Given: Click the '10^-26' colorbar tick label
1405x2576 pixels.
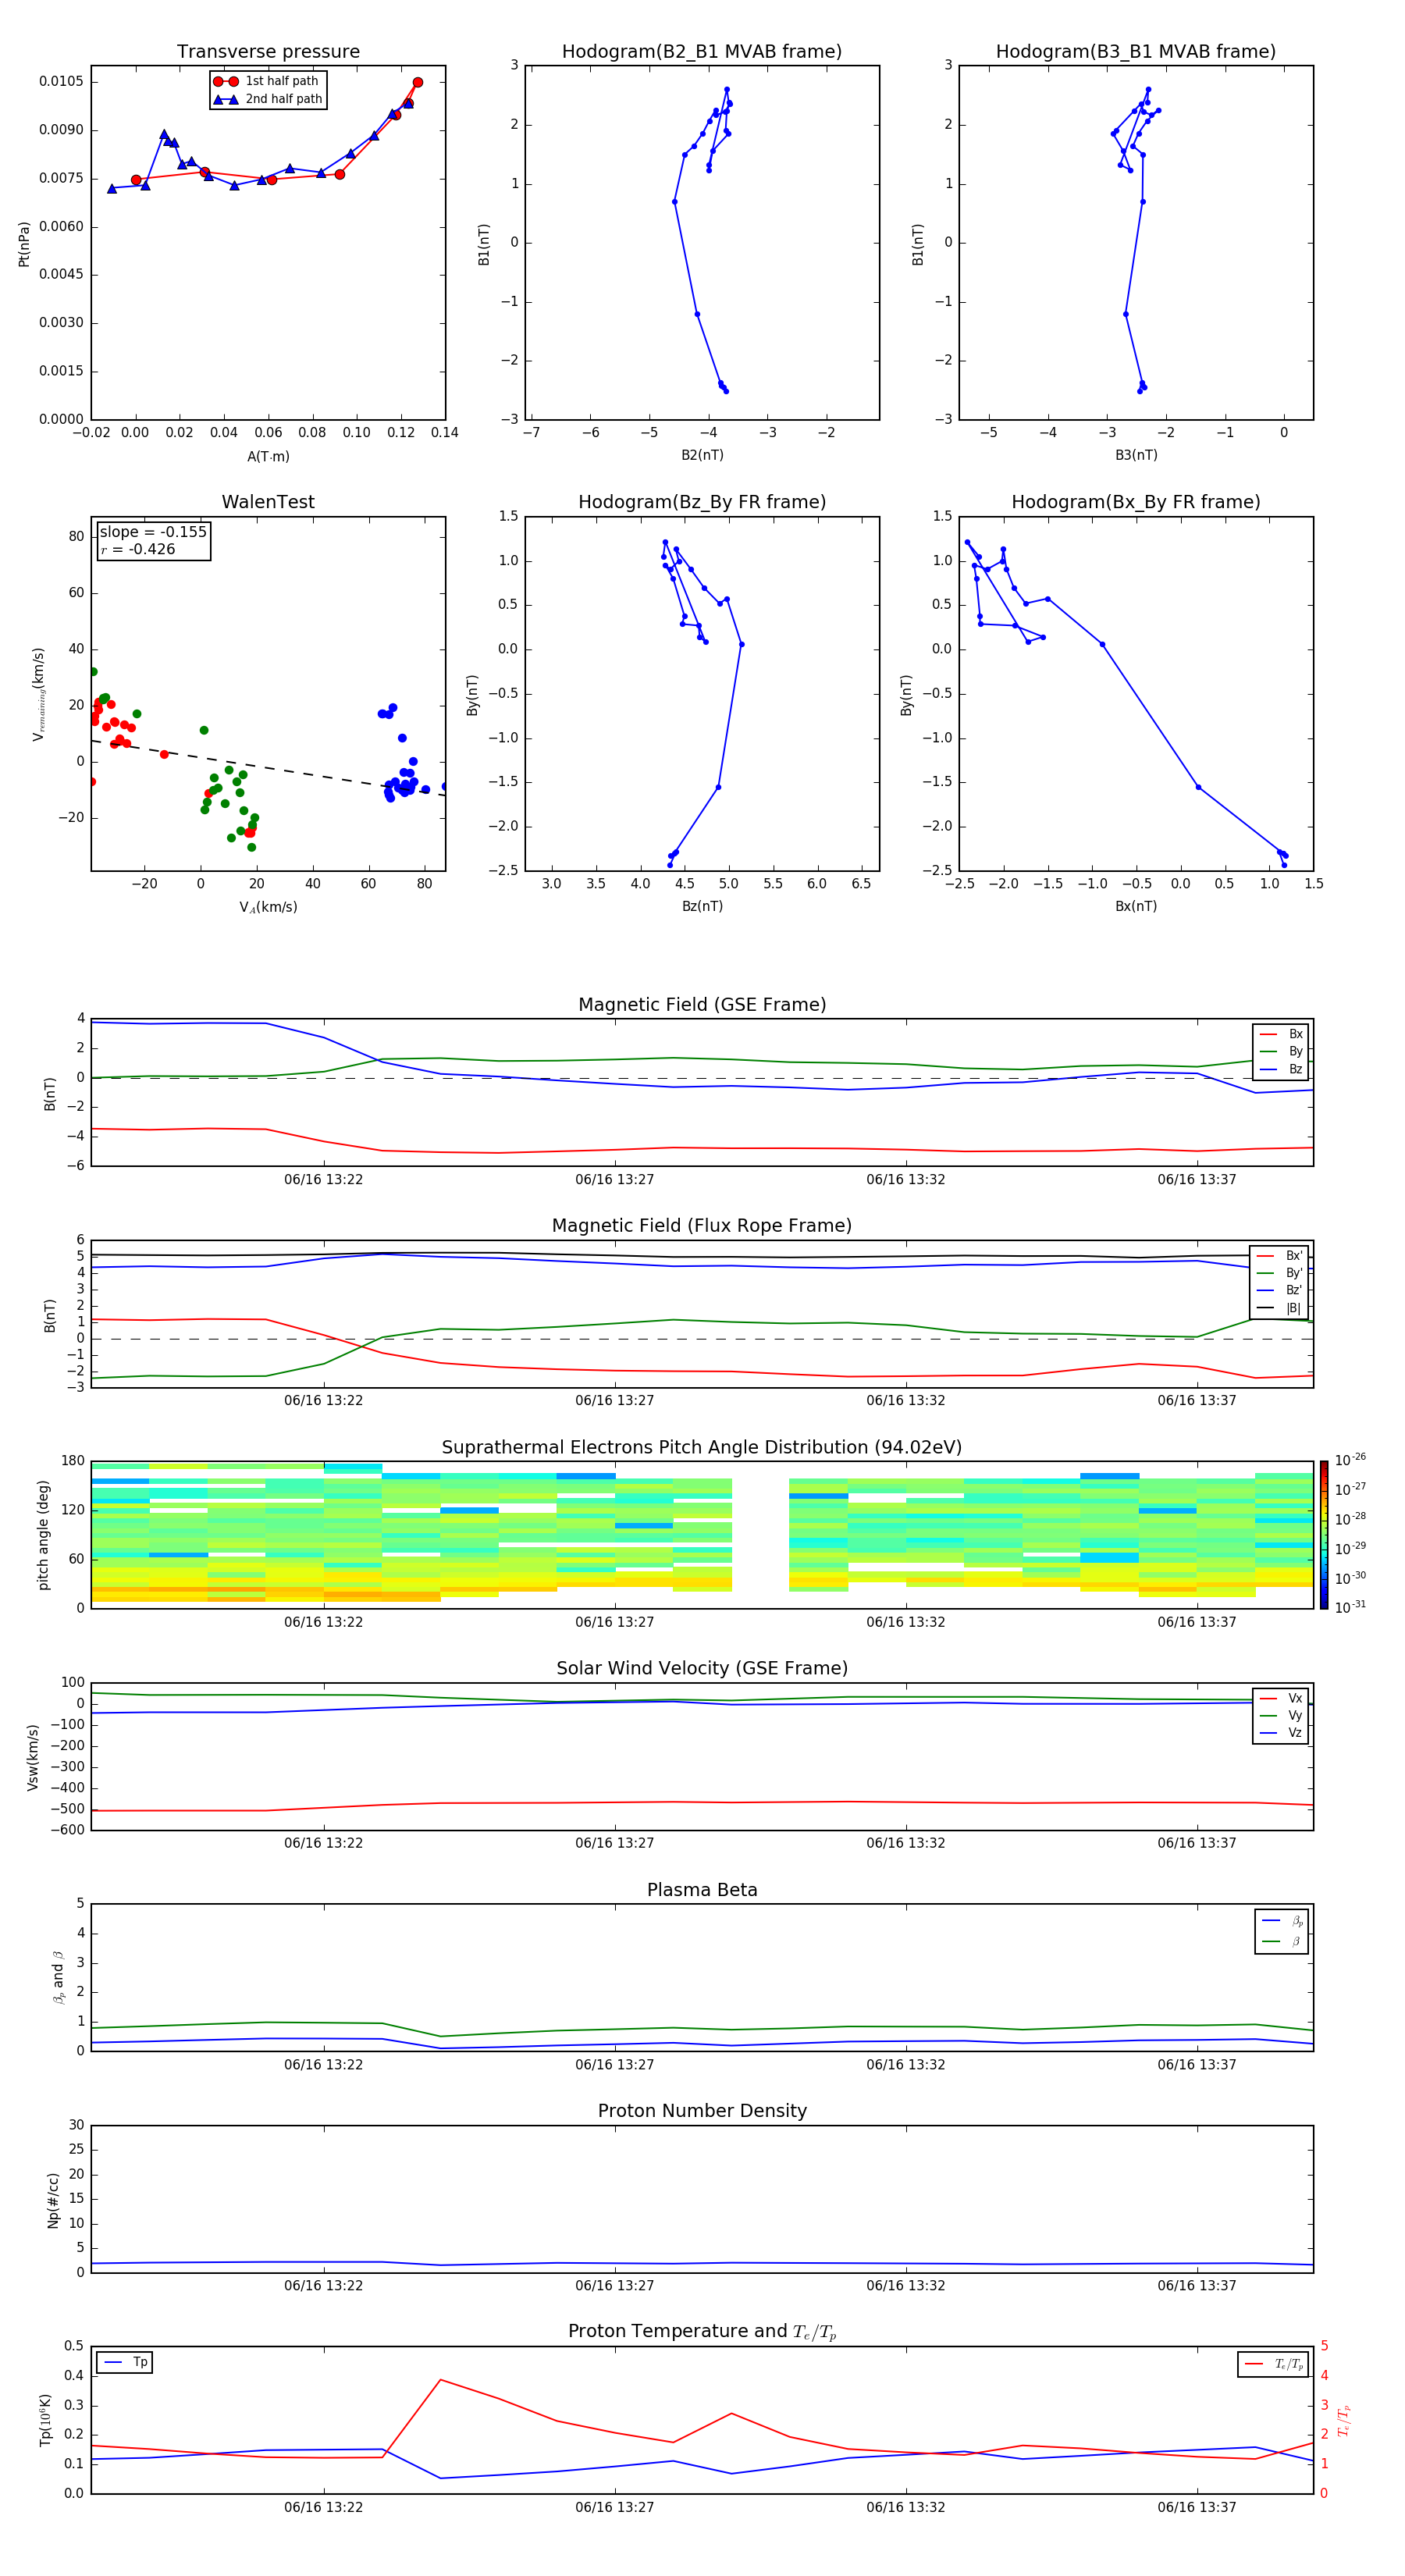Looking at the screenshot, I should click(1350, 1460).
